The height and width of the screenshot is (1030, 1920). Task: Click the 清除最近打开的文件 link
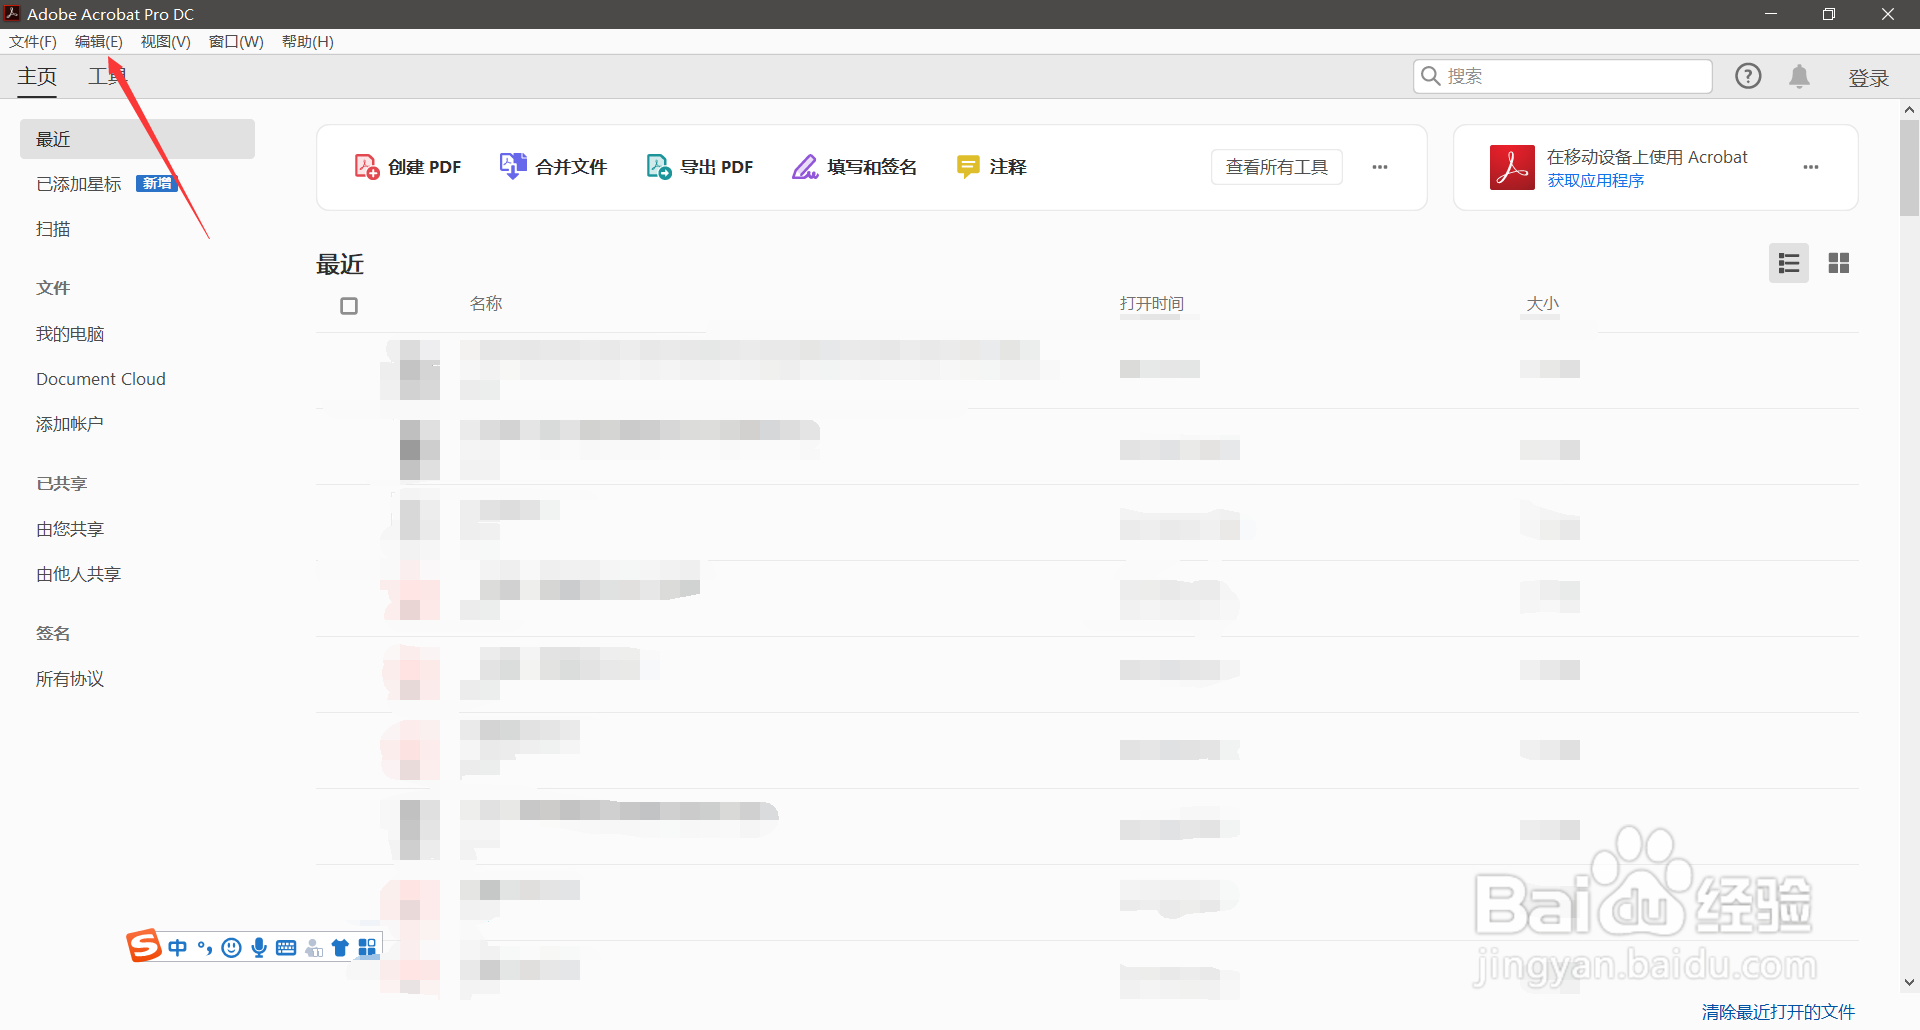click(1778, 1012)
